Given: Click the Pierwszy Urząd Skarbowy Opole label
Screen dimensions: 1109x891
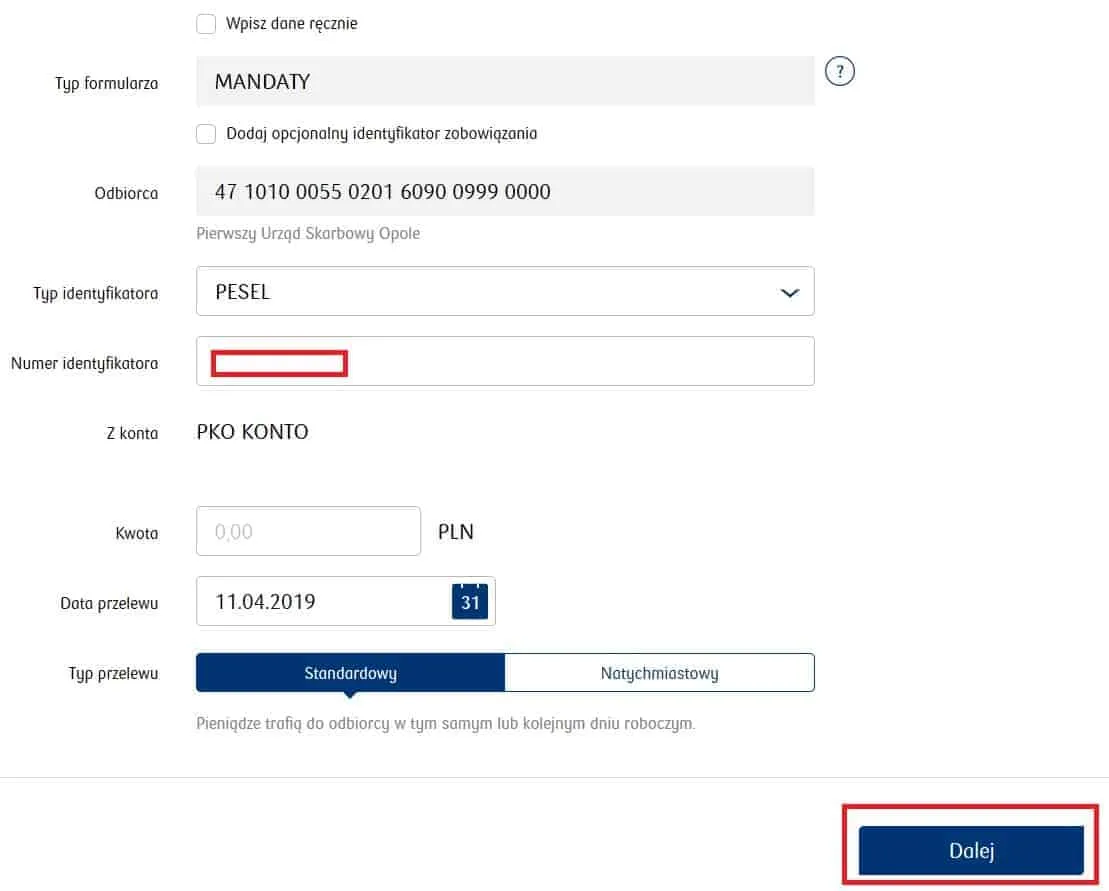Looking at the screenshot, I should 307,233.
